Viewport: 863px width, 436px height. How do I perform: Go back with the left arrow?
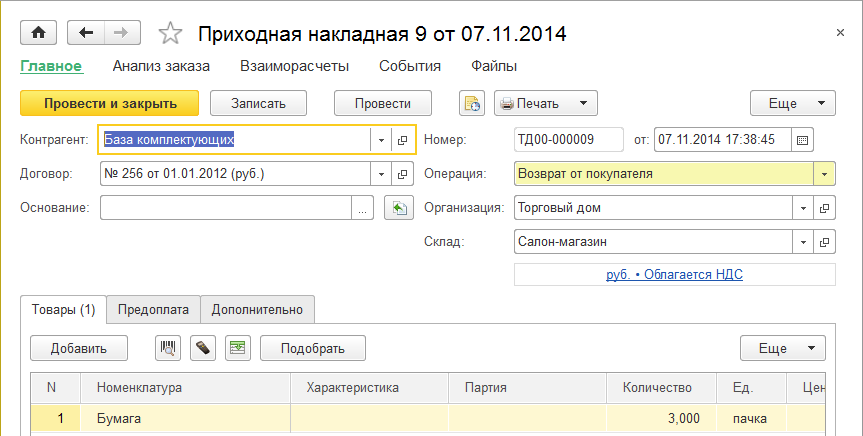pyautogui.click(x=86, y=33)
